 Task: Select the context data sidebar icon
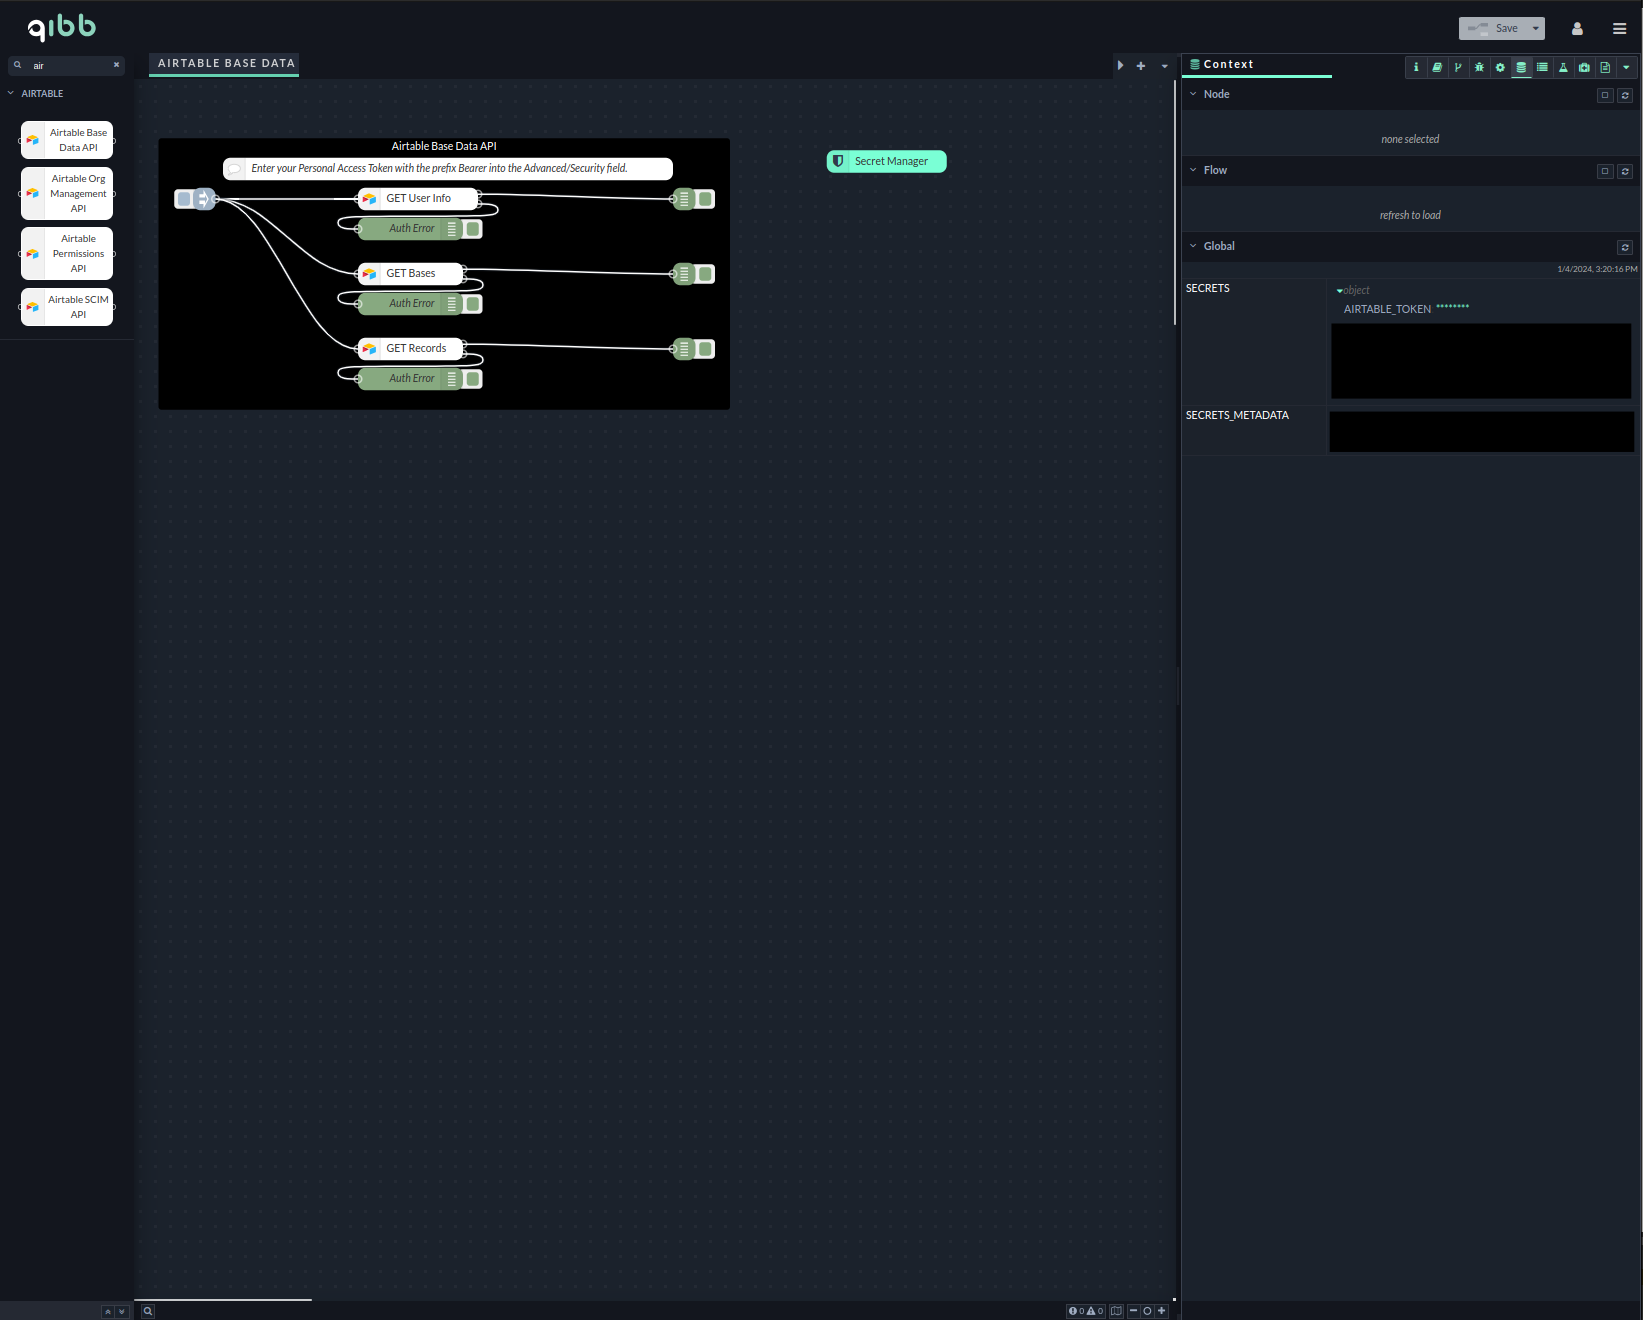click(x=1521, y=67)
